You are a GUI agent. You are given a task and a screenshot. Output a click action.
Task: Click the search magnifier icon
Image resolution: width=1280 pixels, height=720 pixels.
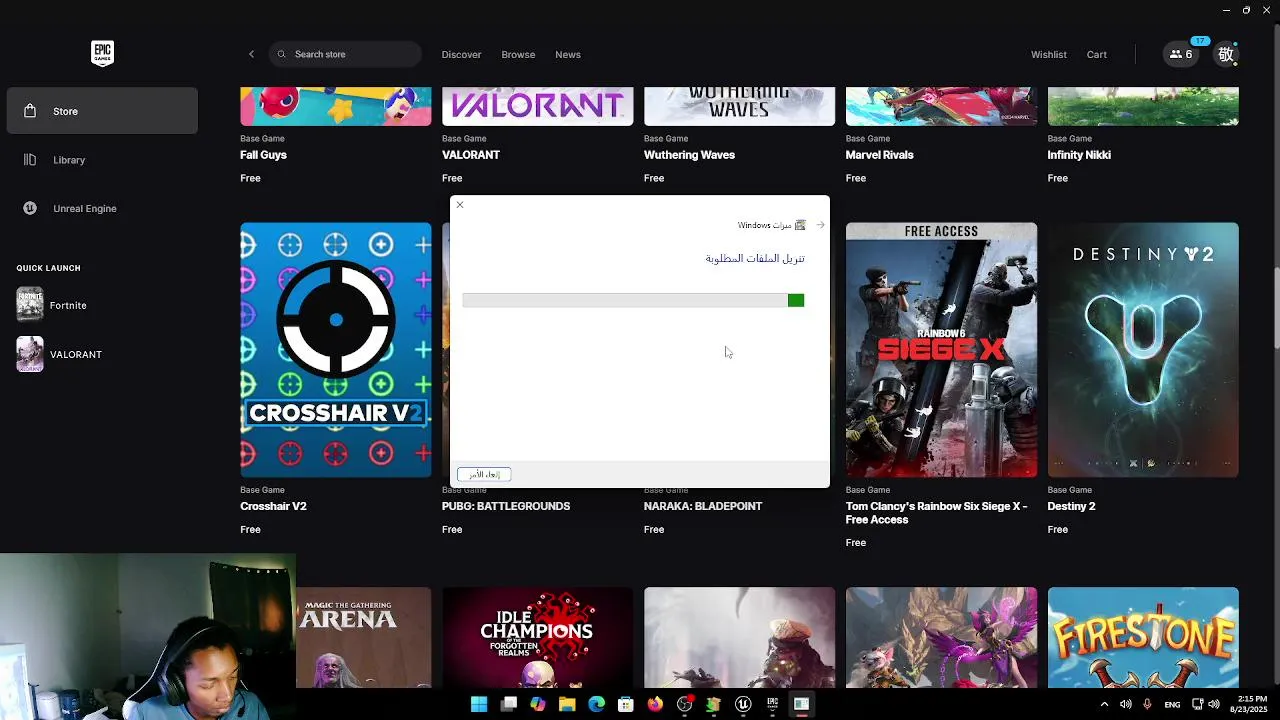(x=281, y=54)
